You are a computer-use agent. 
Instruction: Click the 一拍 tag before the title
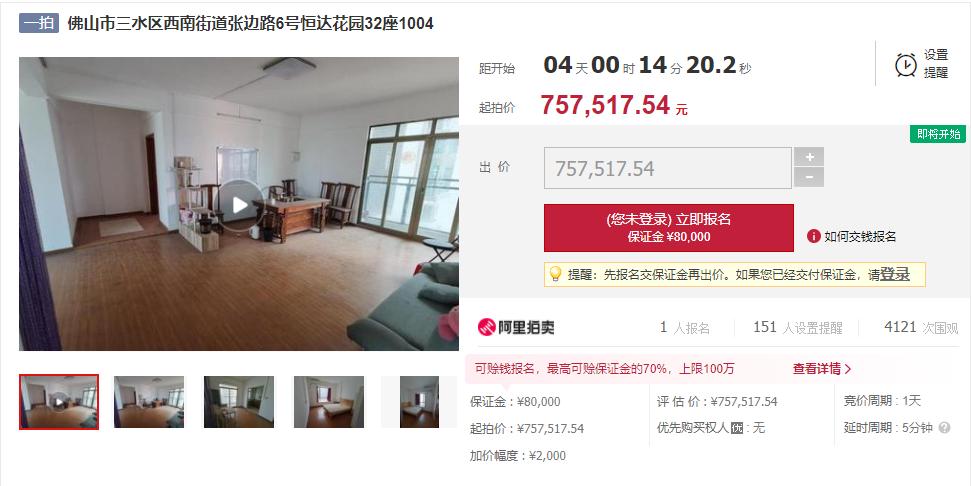[39, 24]
